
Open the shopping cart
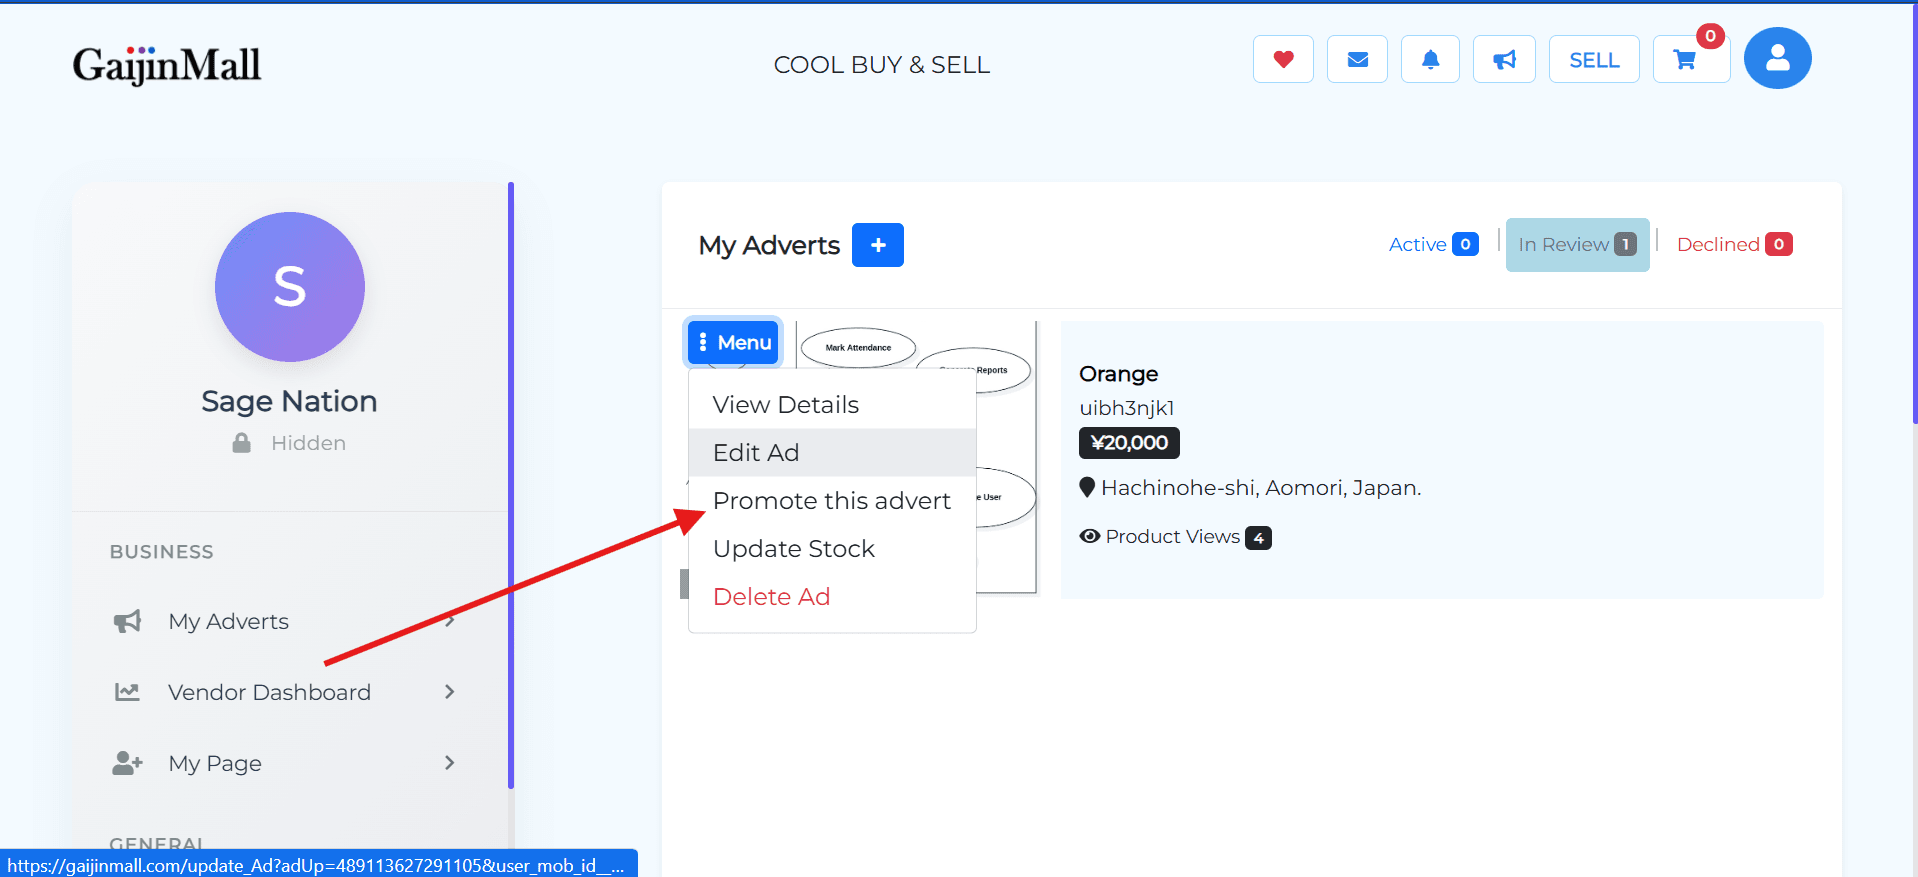tap(1691, 59)
